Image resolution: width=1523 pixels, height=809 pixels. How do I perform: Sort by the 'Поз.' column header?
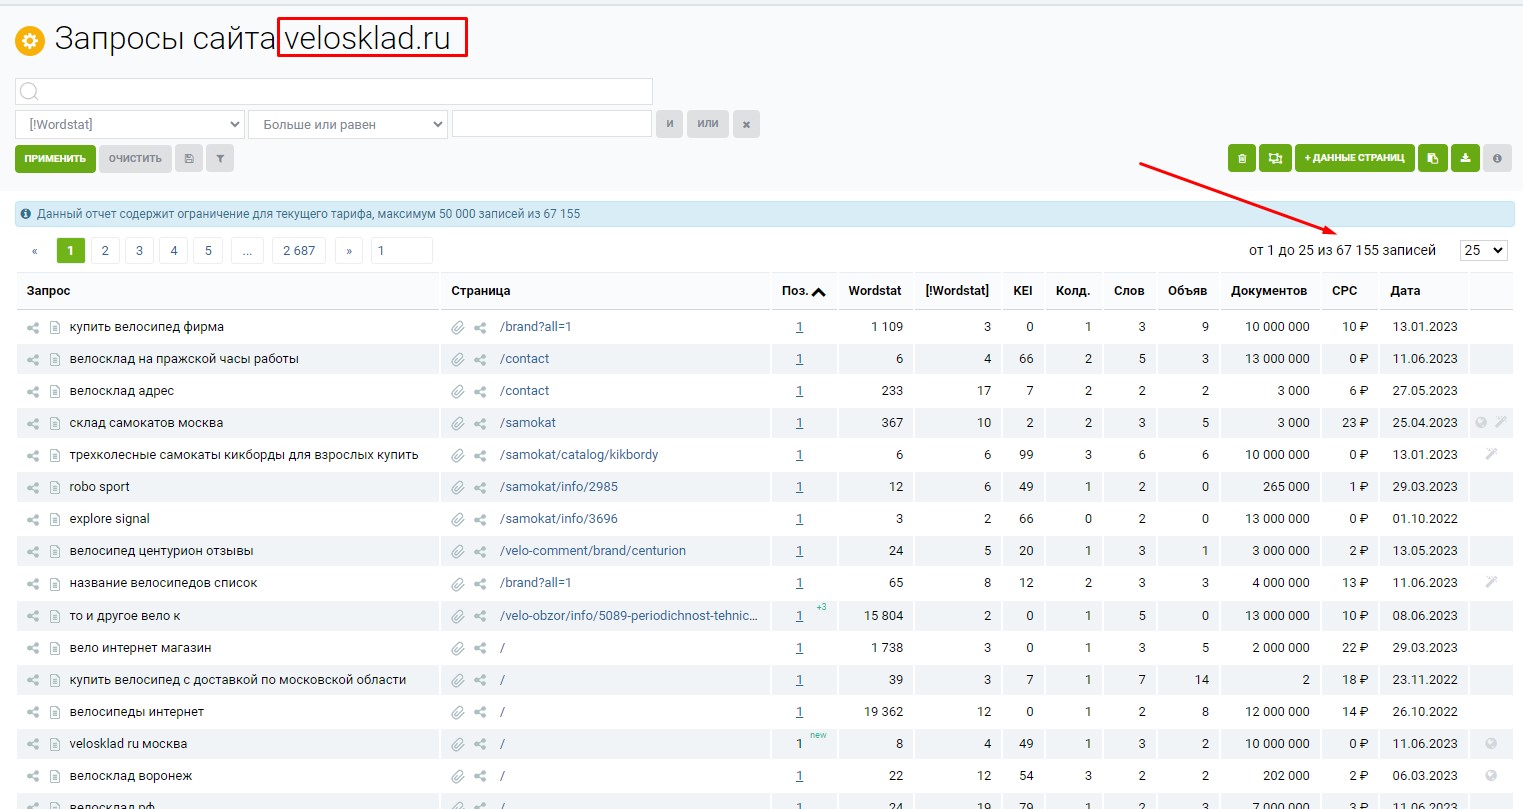[x=804, y=291]
